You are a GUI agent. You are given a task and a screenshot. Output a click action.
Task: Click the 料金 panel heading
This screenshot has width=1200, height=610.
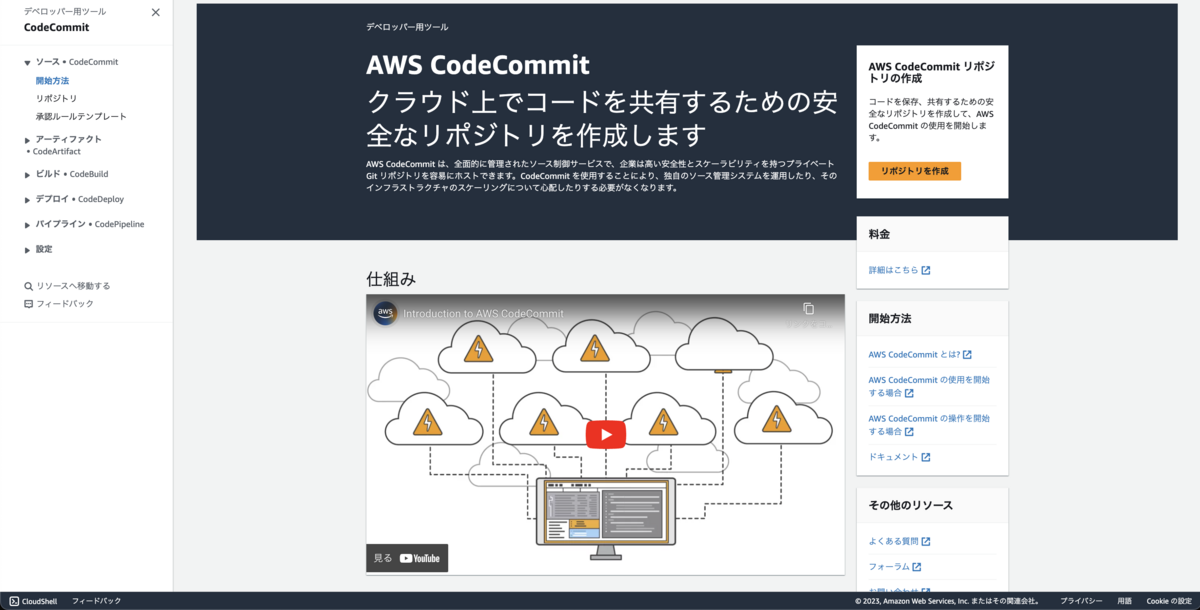click(879, 234)
